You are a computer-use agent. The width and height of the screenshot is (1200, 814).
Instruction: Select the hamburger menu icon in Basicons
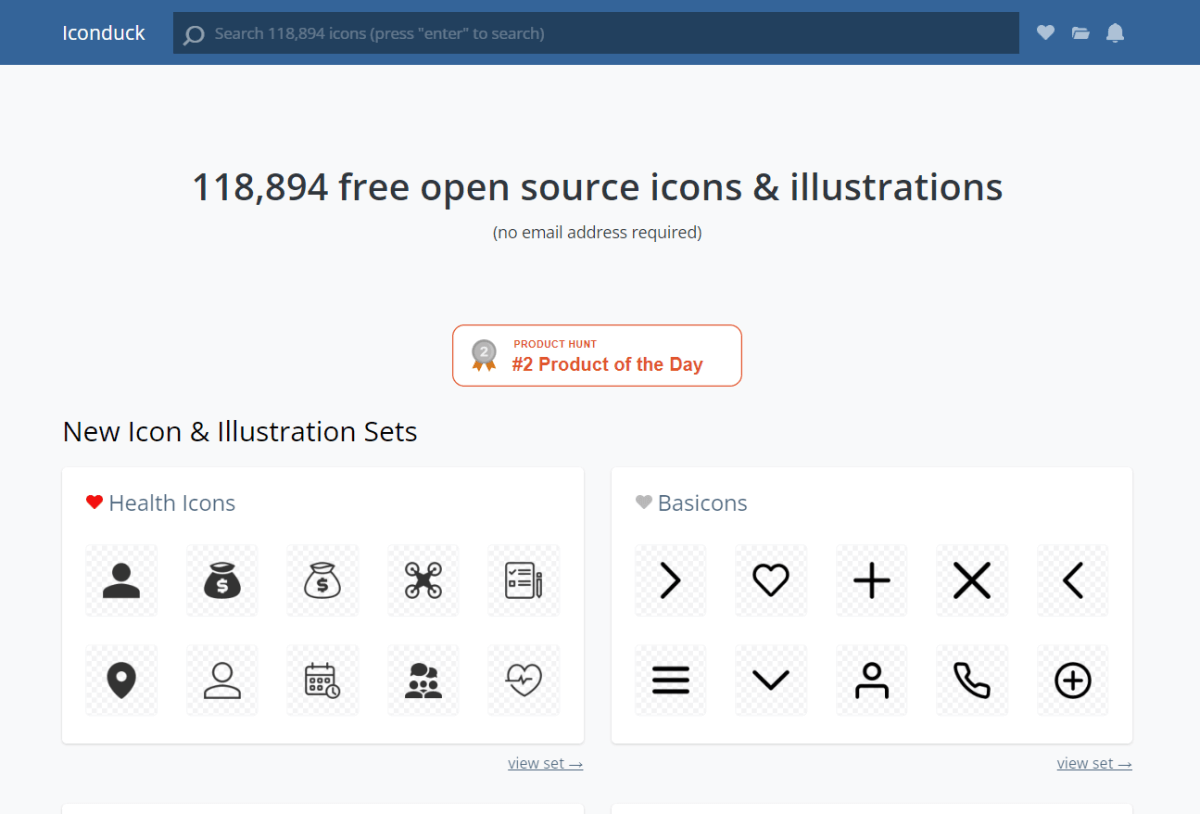tap(670, 680)
